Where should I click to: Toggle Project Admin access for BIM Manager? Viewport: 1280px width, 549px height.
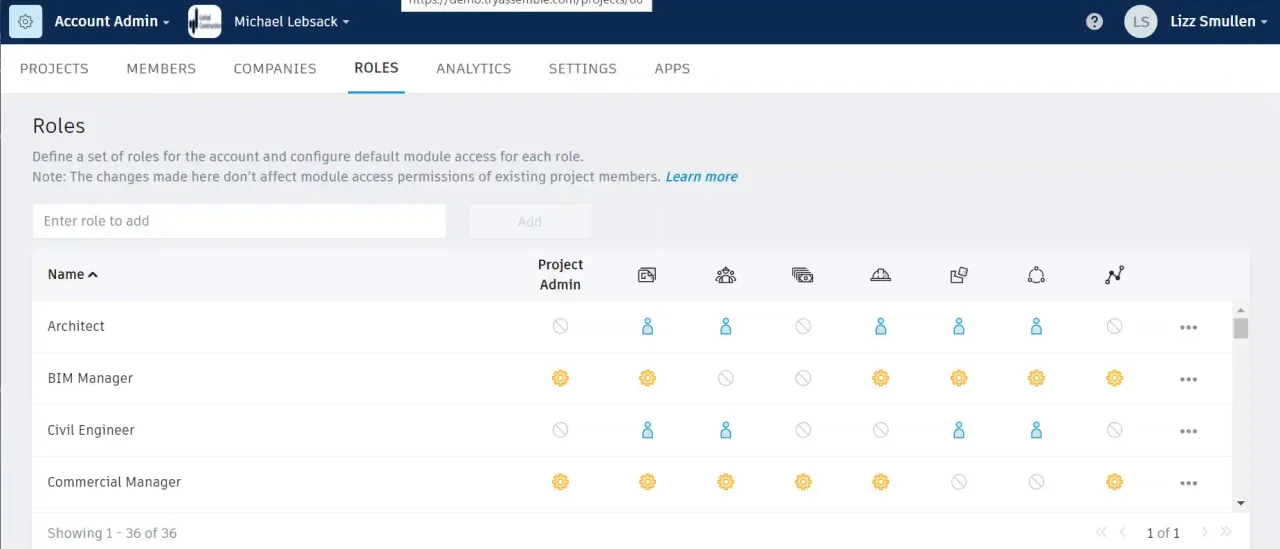click(x=560, y=378)
